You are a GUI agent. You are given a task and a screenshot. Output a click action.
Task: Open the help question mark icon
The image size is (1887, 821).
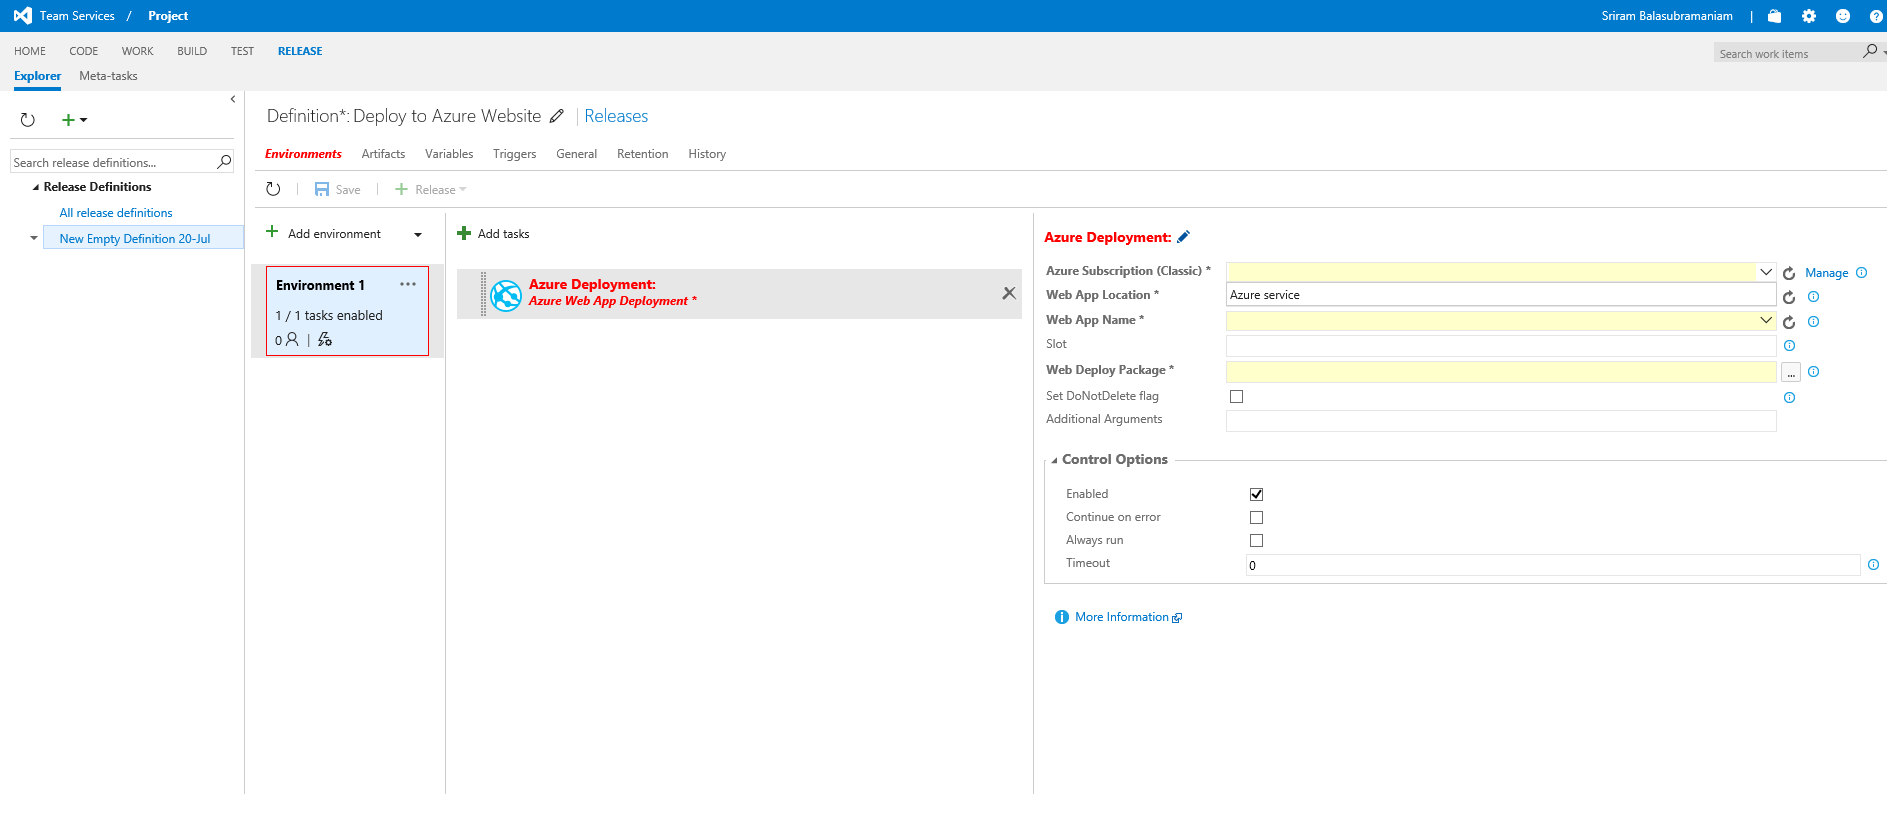(x=1876, y=16)
